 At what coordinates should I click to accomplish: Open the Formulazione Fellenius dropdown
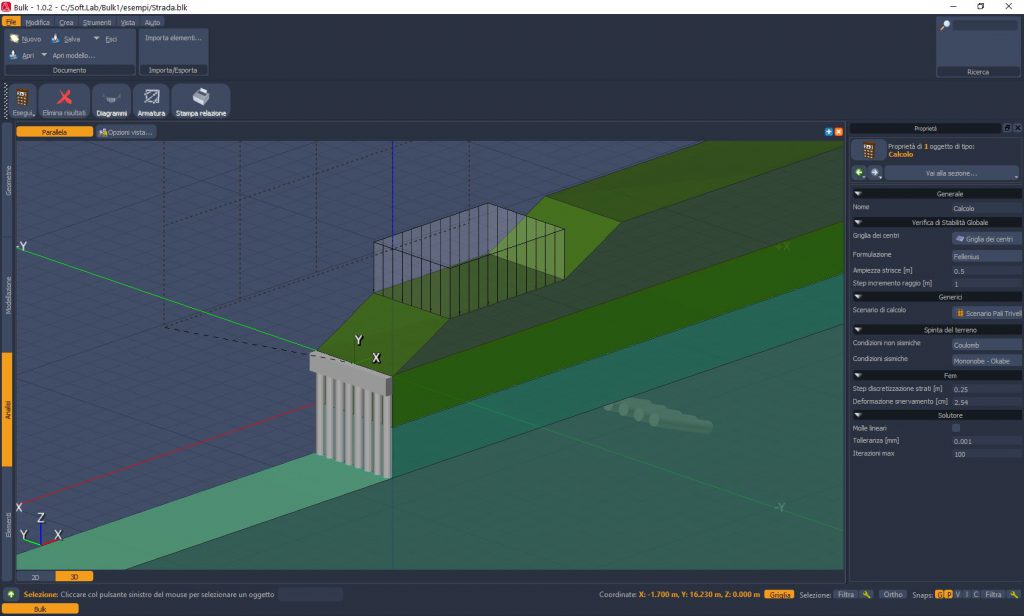[x=985, y=255]
